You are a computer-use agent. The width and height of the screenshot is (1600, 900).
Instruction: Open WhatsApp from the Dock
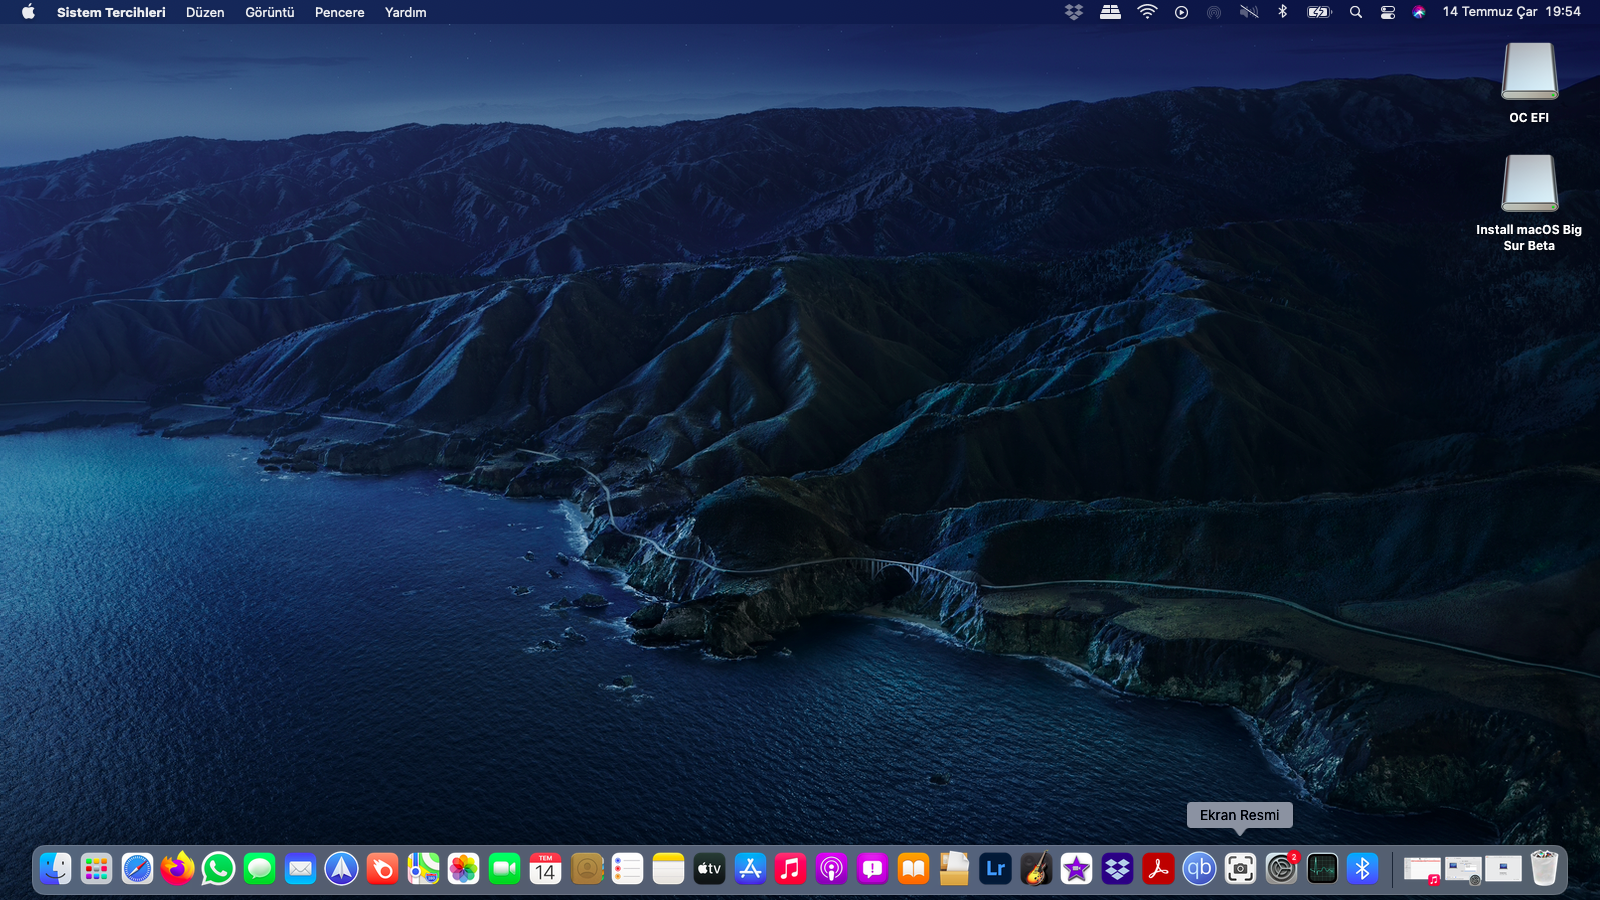tap(219, 868)
